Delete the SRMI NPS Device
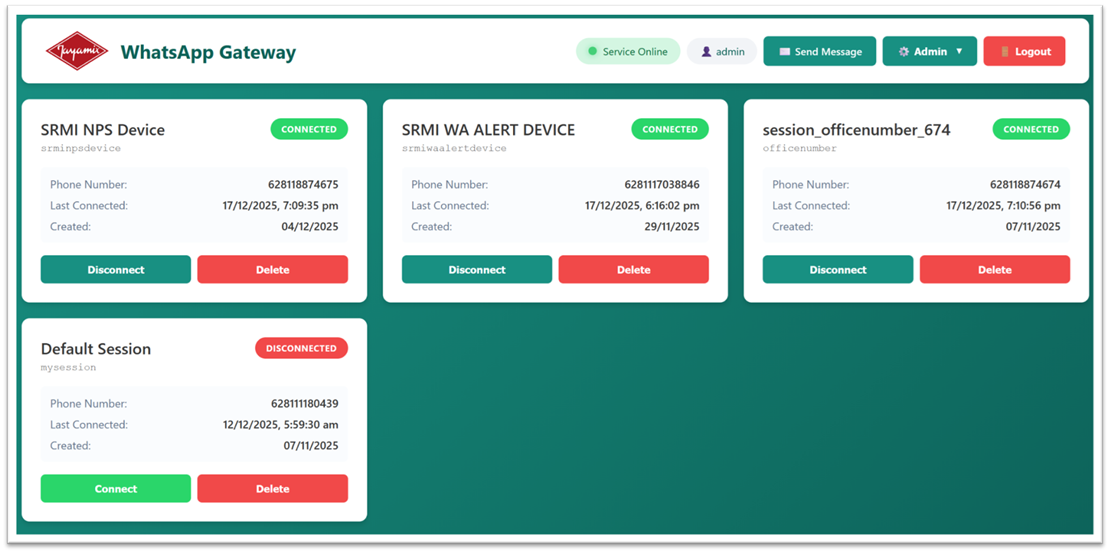Image resolution: width=1110 pixels, height=553 pixels. pyautogui.click(x=273, y=270)
